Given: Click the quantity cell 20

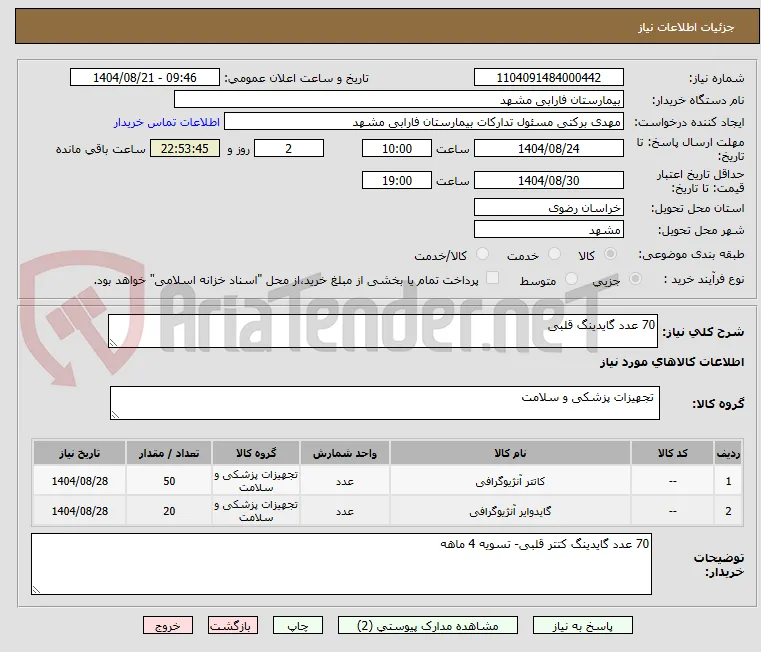Looking at the screenshot, I should [168, 511].
